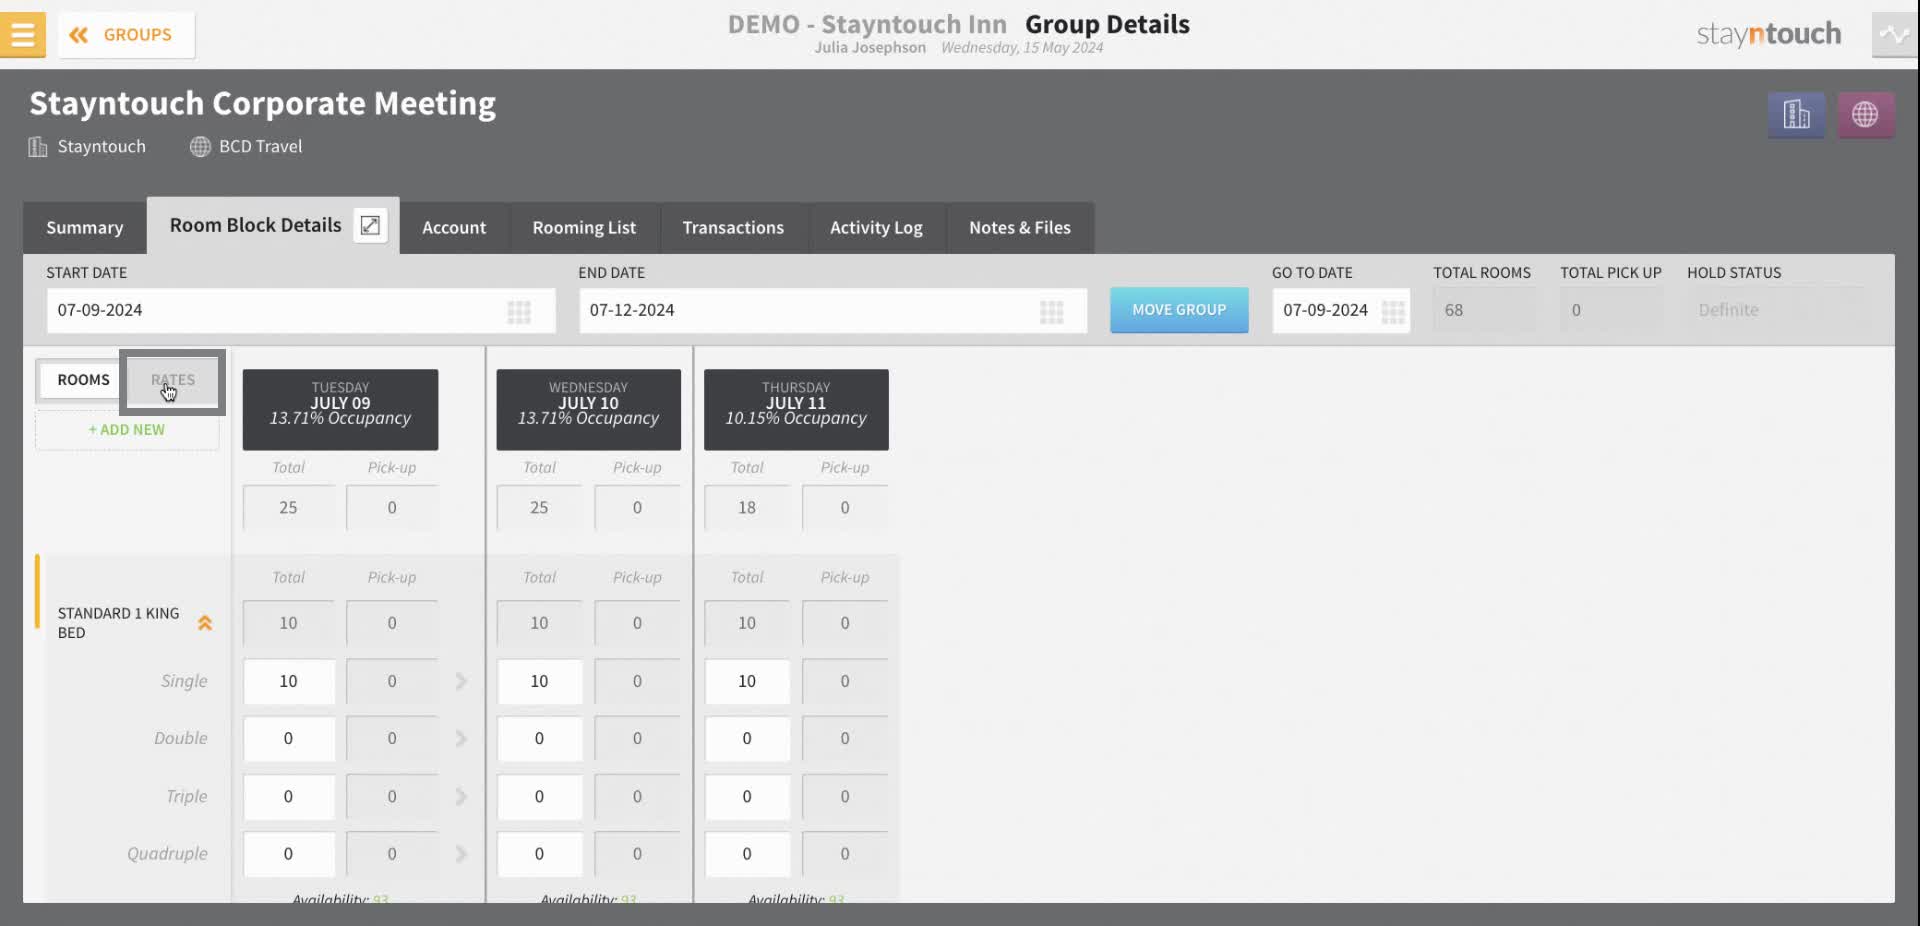
Task: Collapse the Standard 1 King Bed row
Action: [x=205, y=623]
